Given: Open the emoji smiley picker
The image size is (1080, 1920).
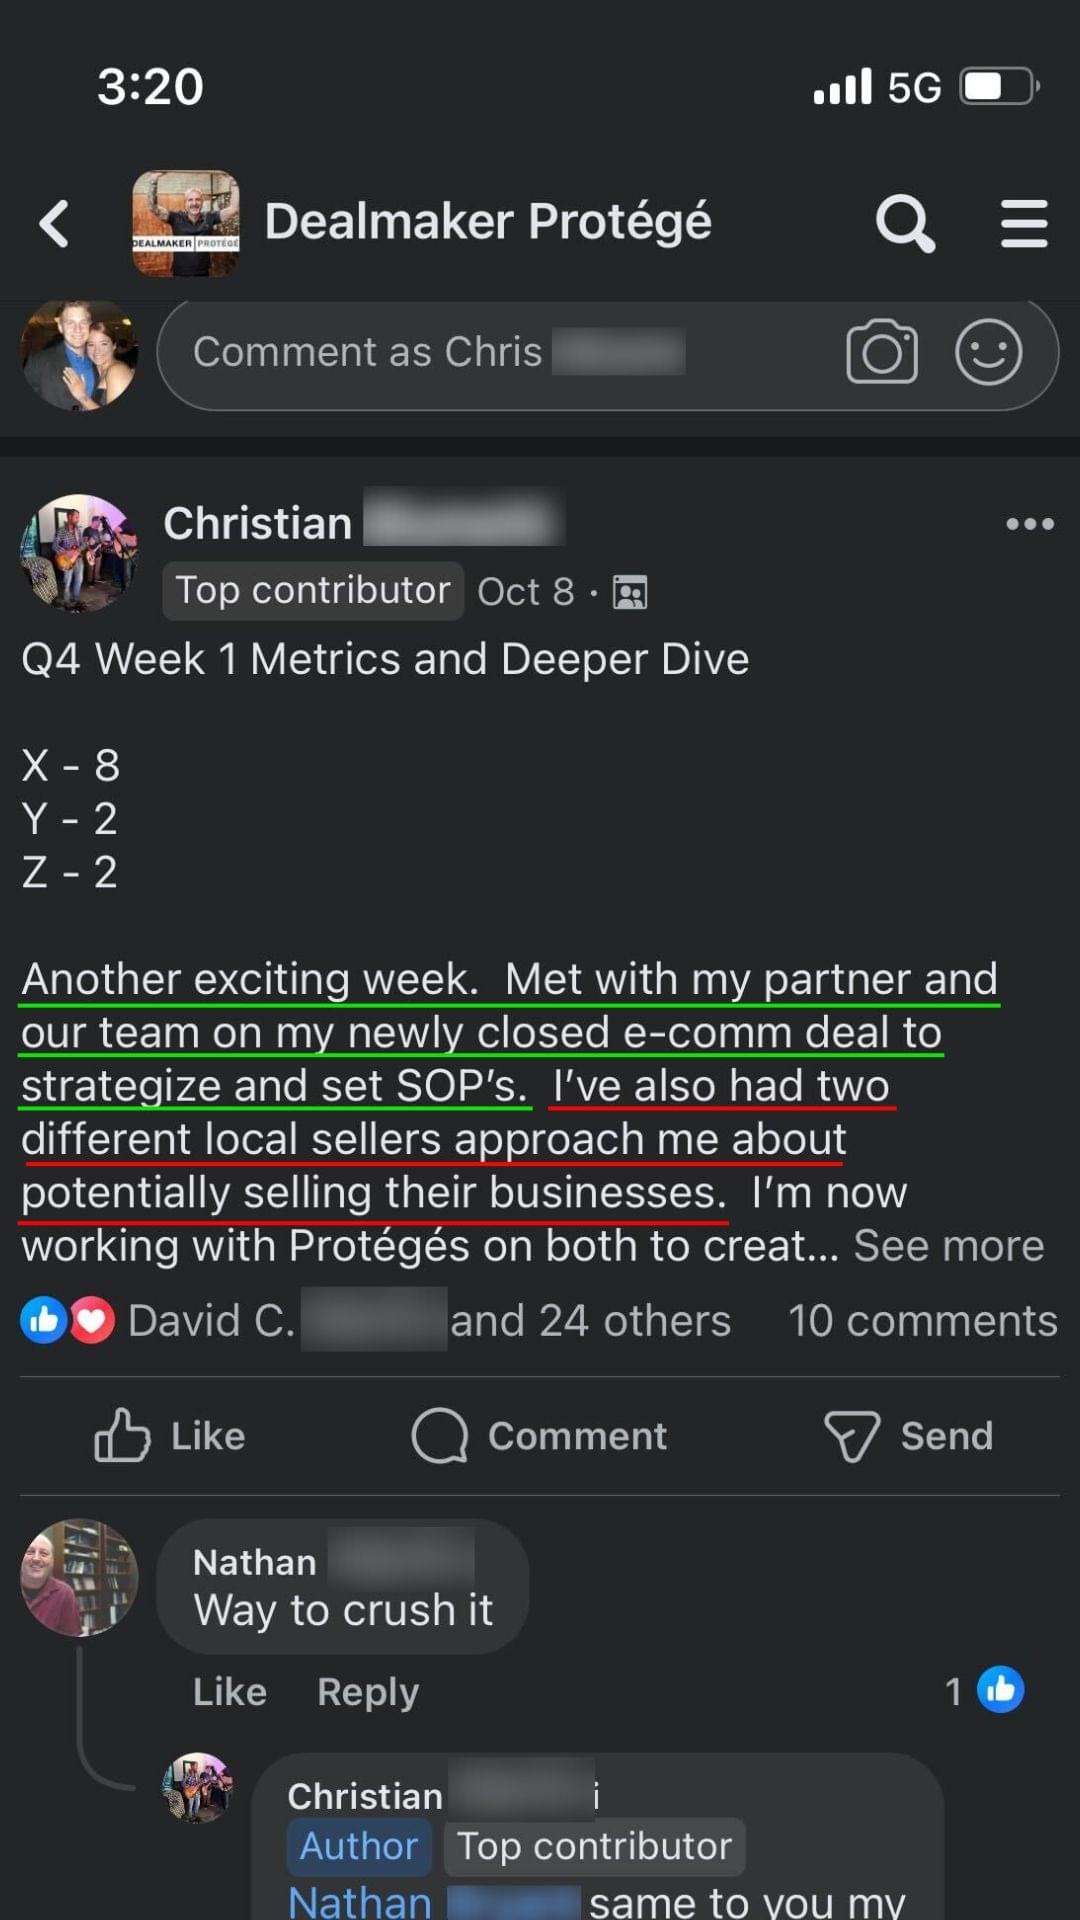Looking at the screenshot, I should 988,352.
